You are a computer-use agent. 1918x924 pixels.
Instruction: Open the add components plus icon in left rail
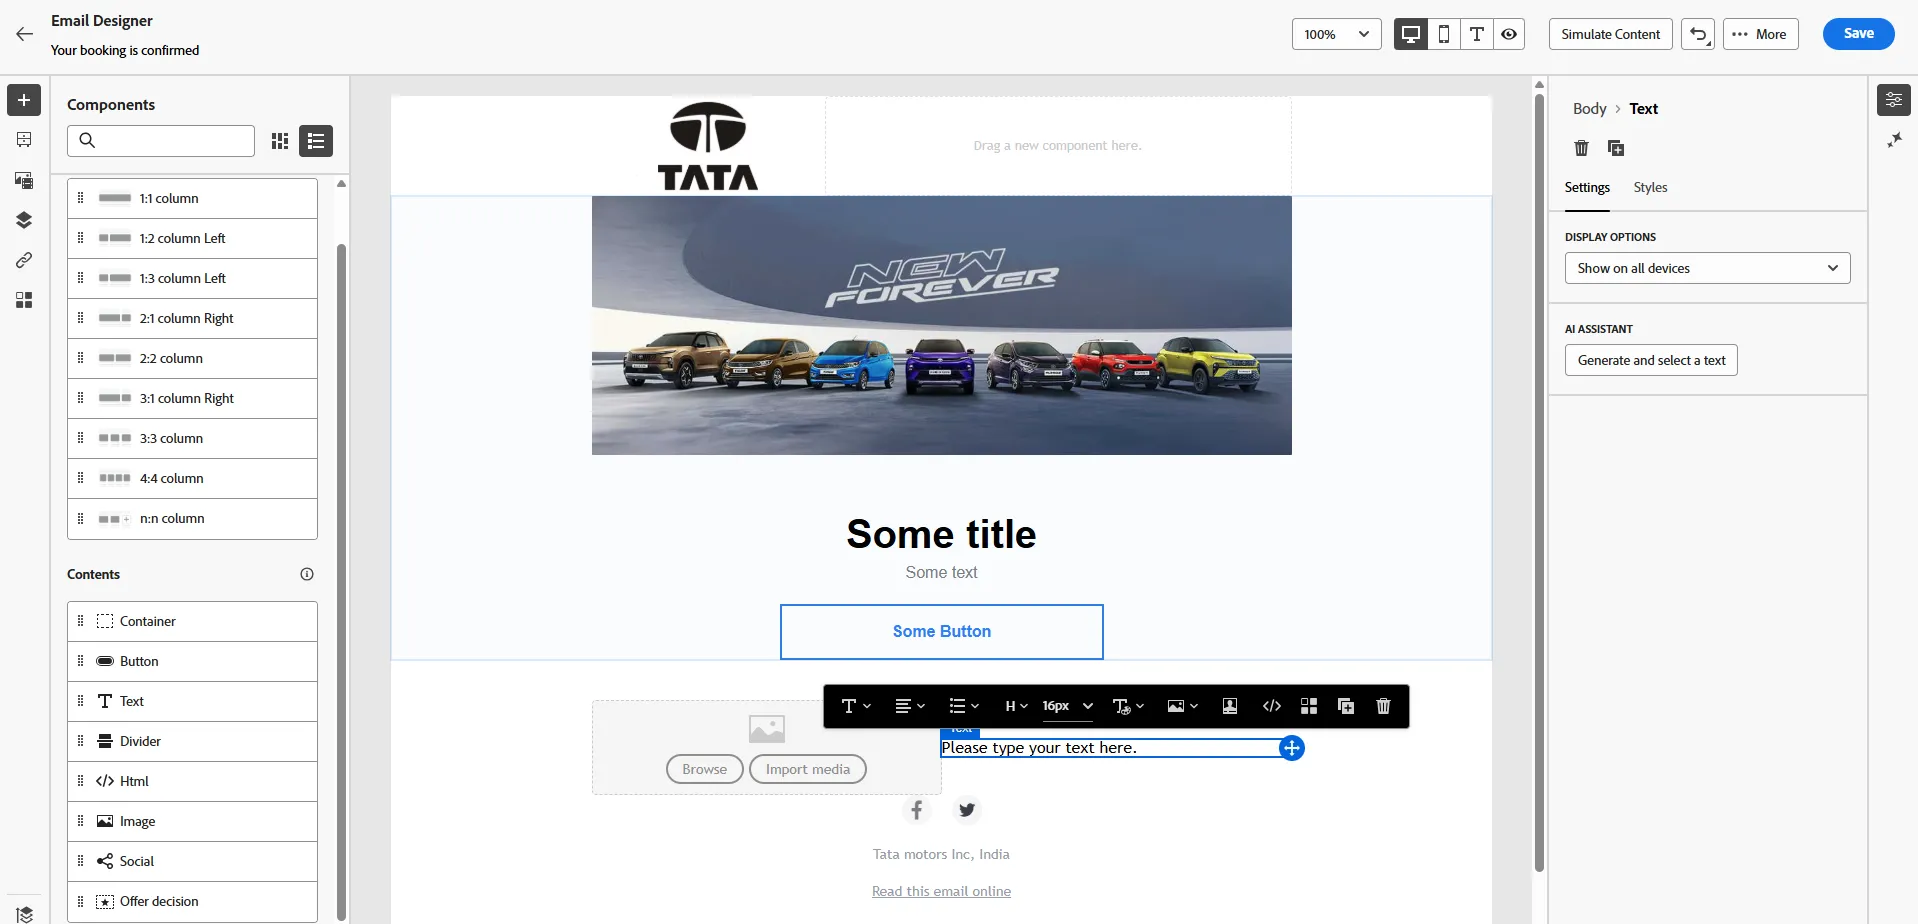[x=24, y=100]
